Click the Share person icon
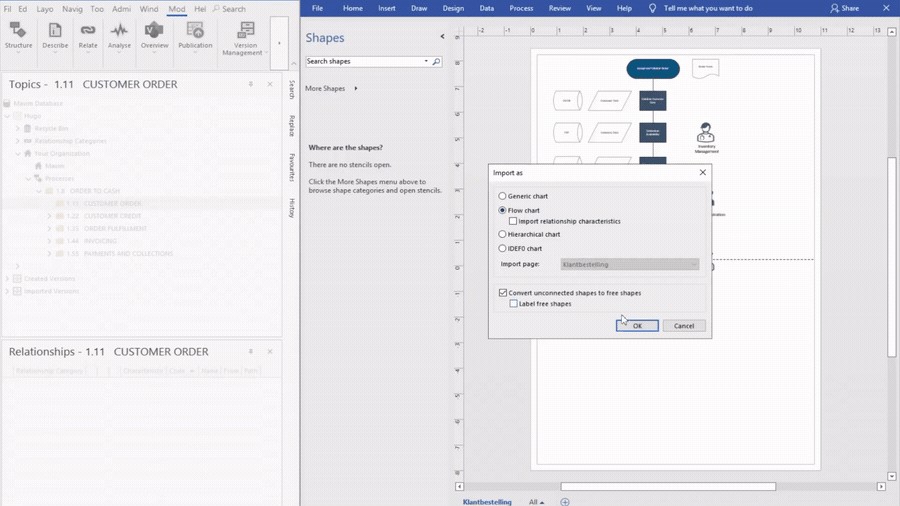Viewport: 900px width, 506px height. click(x=834, y=8)
